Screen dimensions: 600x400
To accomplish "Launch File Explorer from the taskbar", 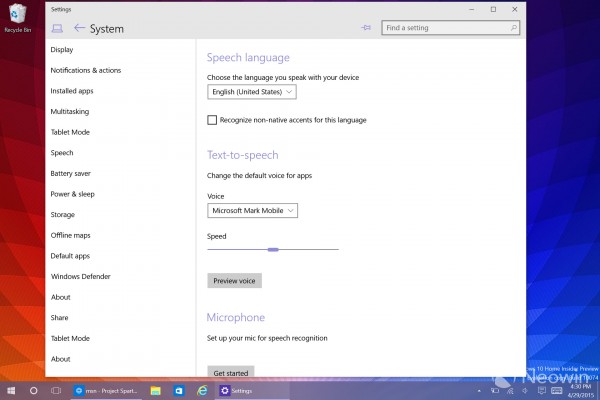I will (x=156, y=390).
